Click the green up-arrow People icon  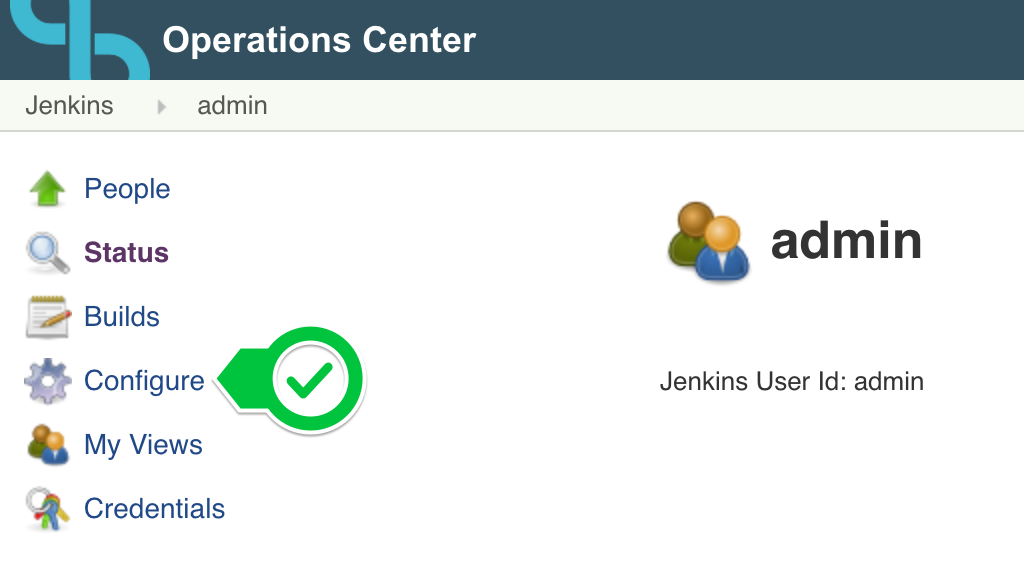(x=48, y=189)
